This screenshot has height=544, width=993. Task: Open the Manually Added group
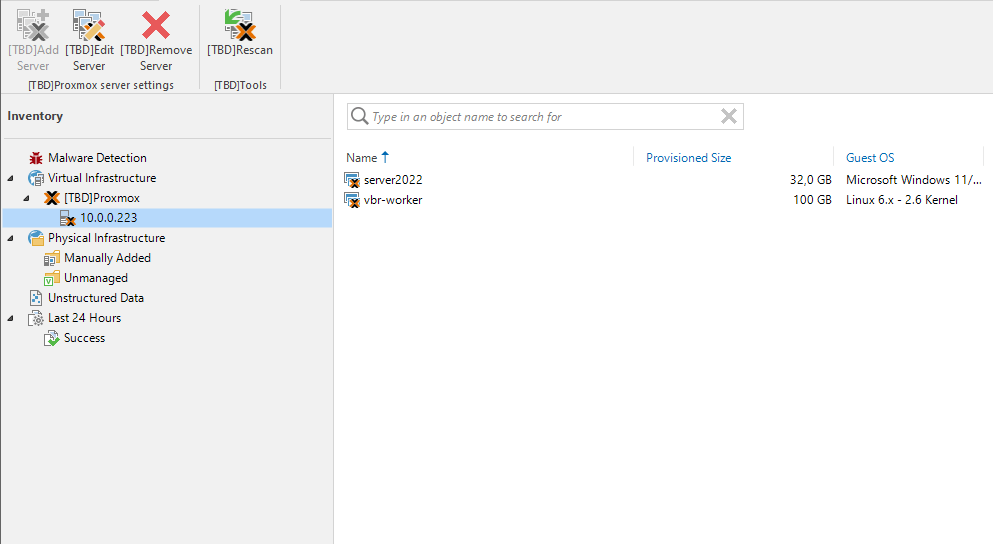coord(107,258)
